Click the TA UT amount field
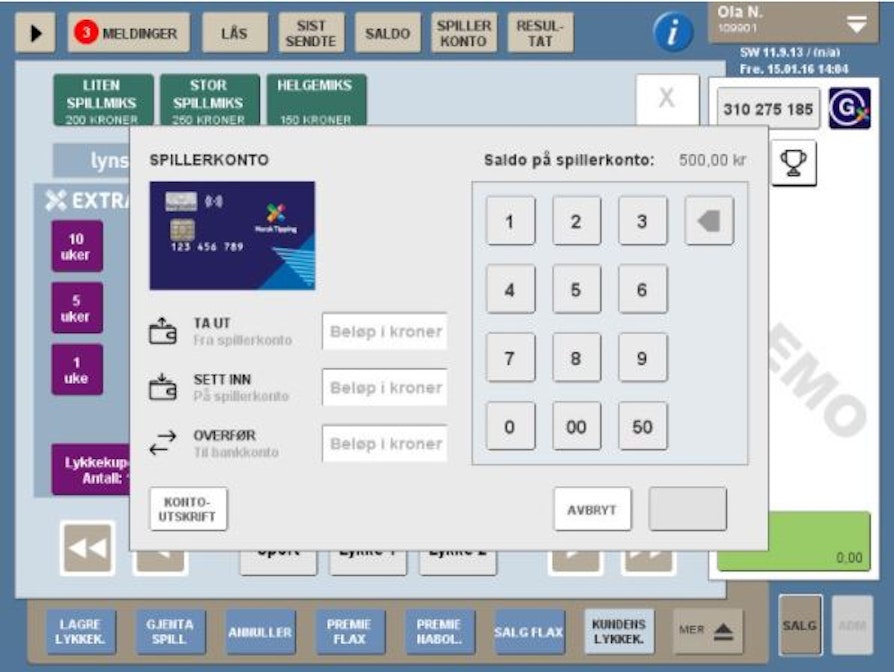Image resolution: width=894 pixels, height=672 pixels. pos(385,332)
